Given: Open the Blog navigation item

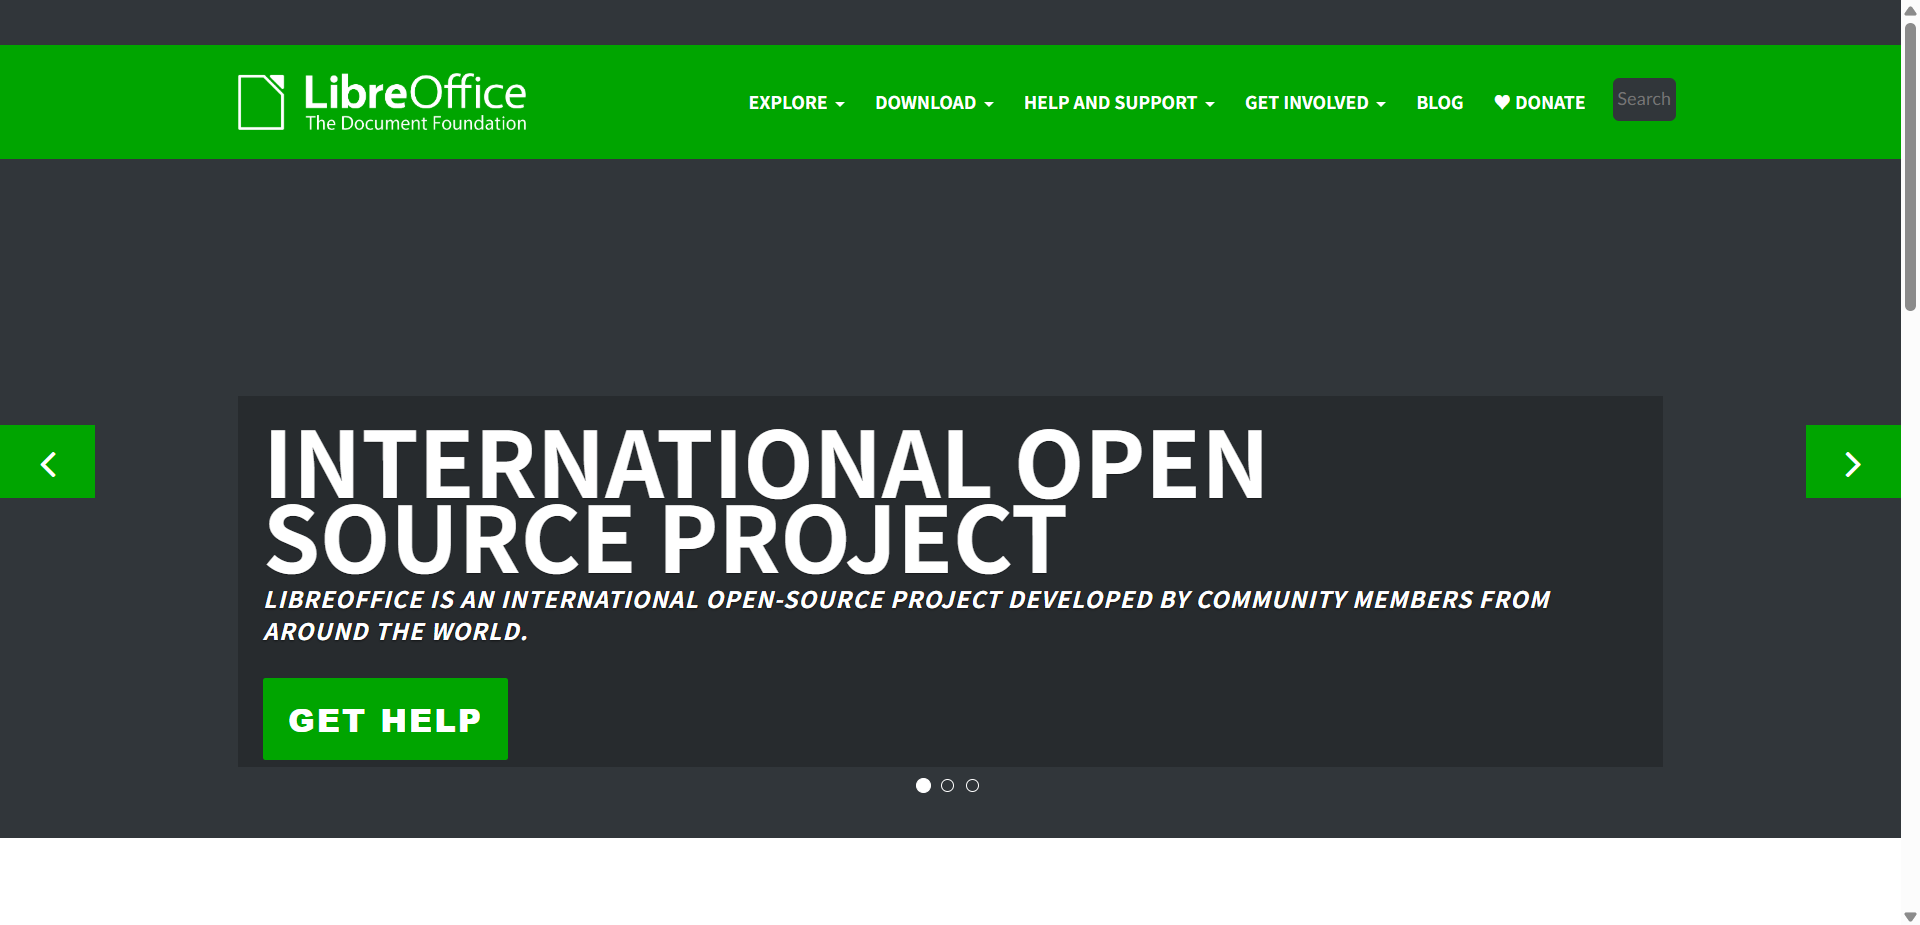Looking at the screenshot, I should [x=1439, y=103].
